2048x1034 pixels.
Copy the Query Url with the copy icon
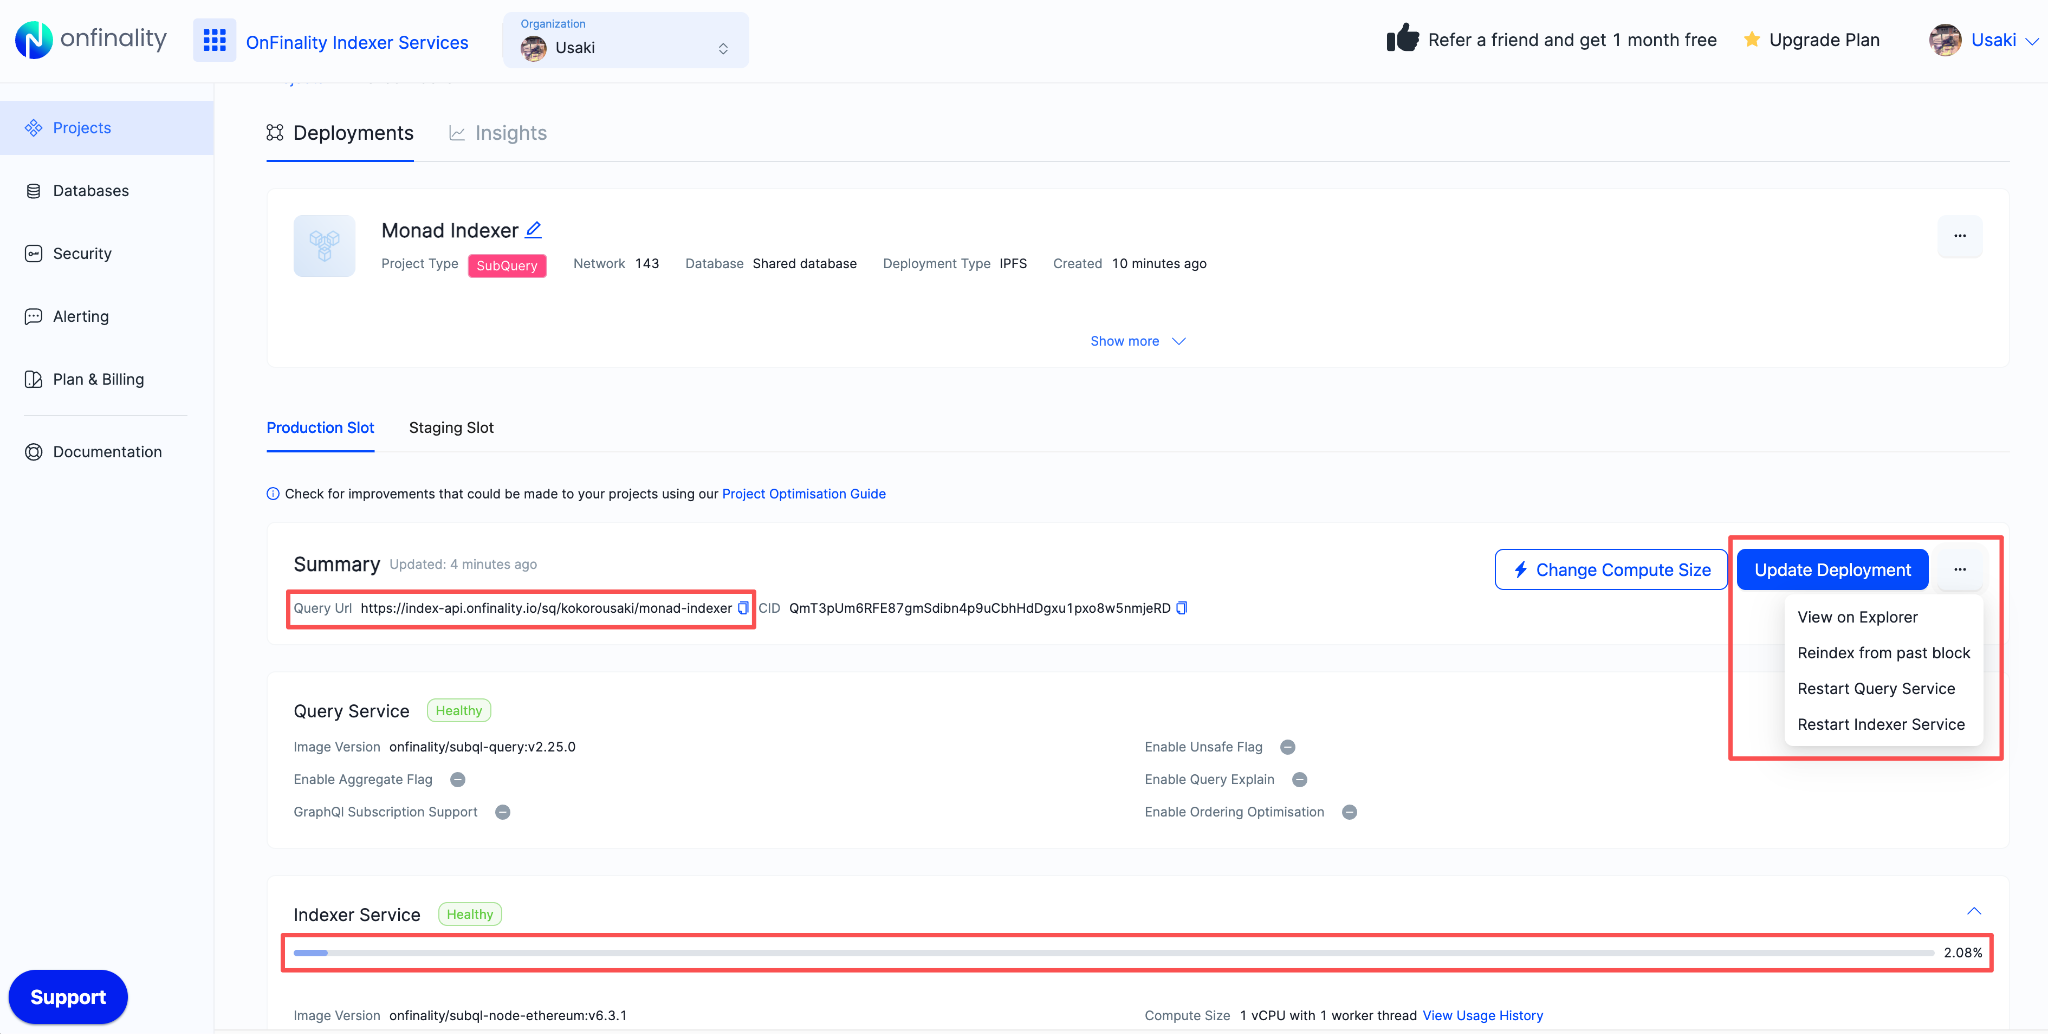tap(744, 607)
